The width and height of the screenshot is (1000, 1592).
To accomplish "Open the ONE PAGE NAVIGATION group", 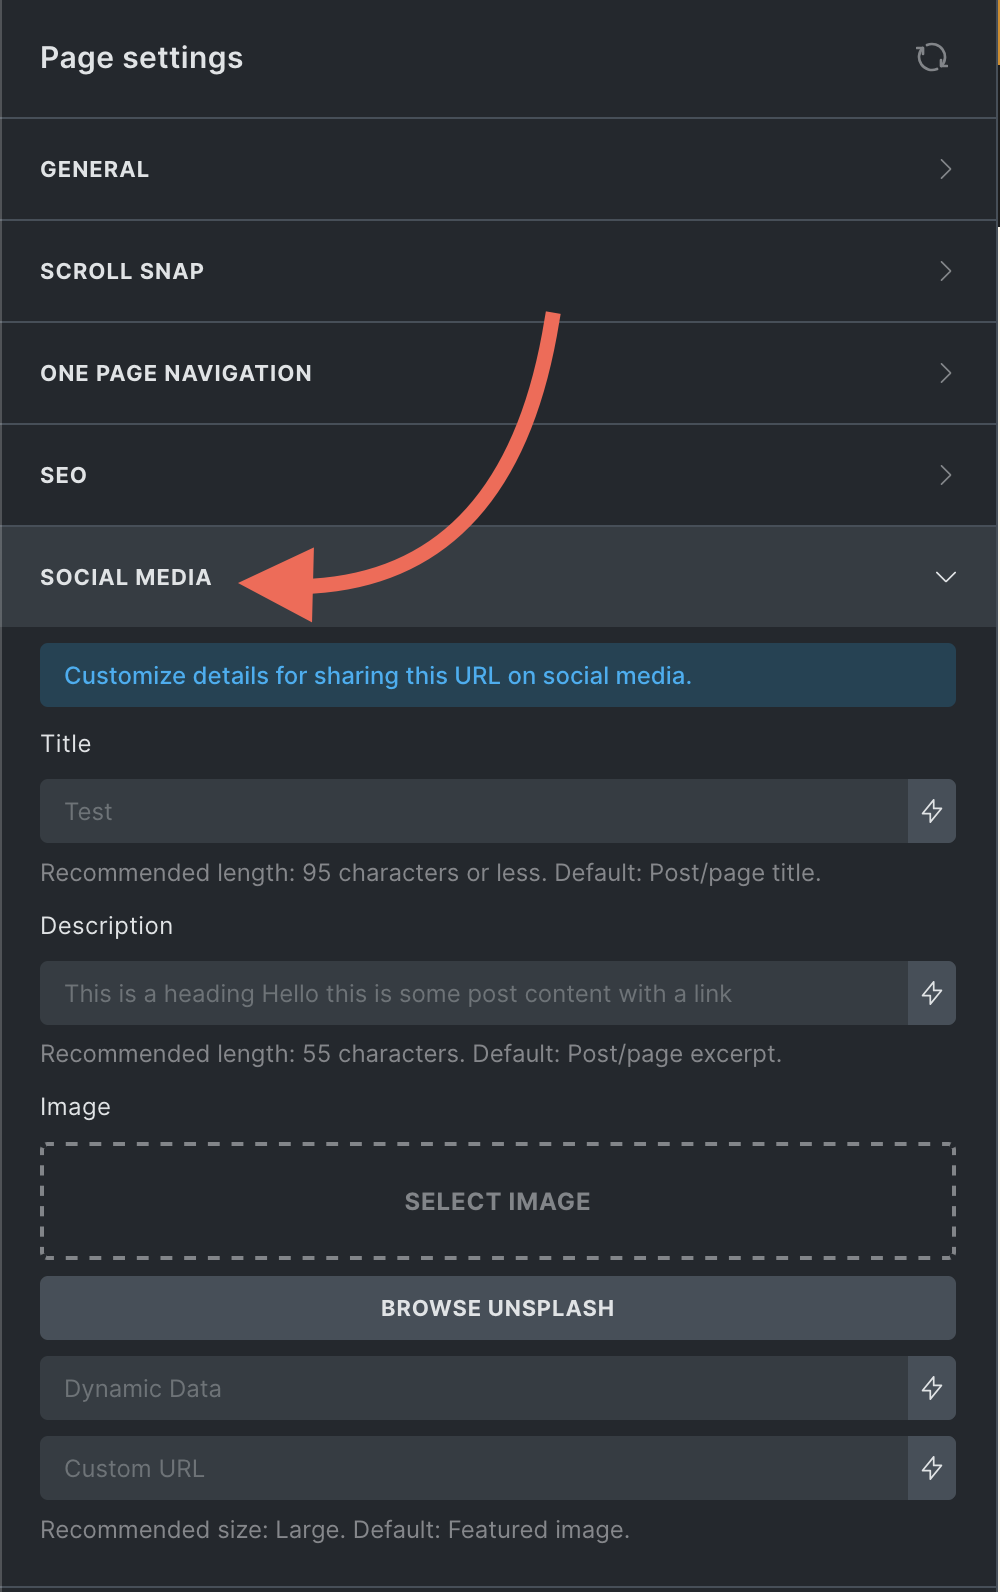I will 498,373.
